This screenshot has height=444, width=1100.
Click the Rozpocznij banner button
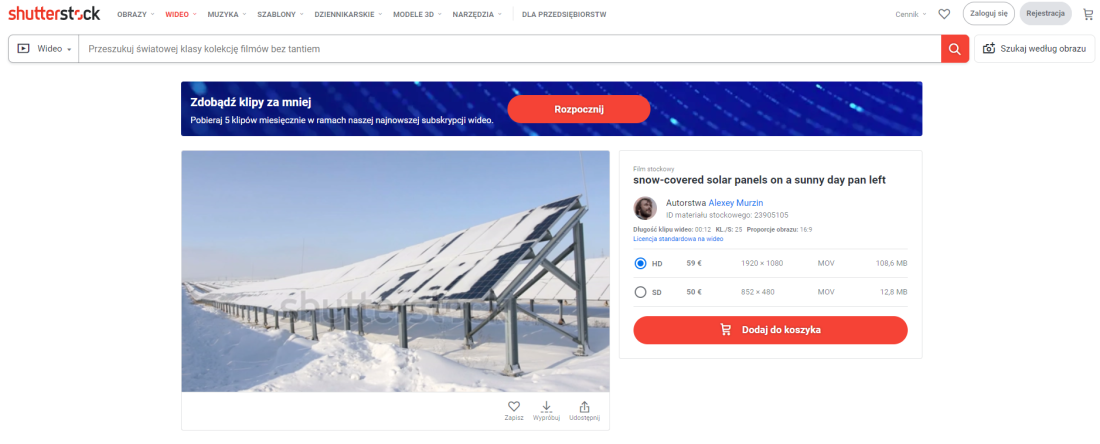tap(579, 109)
